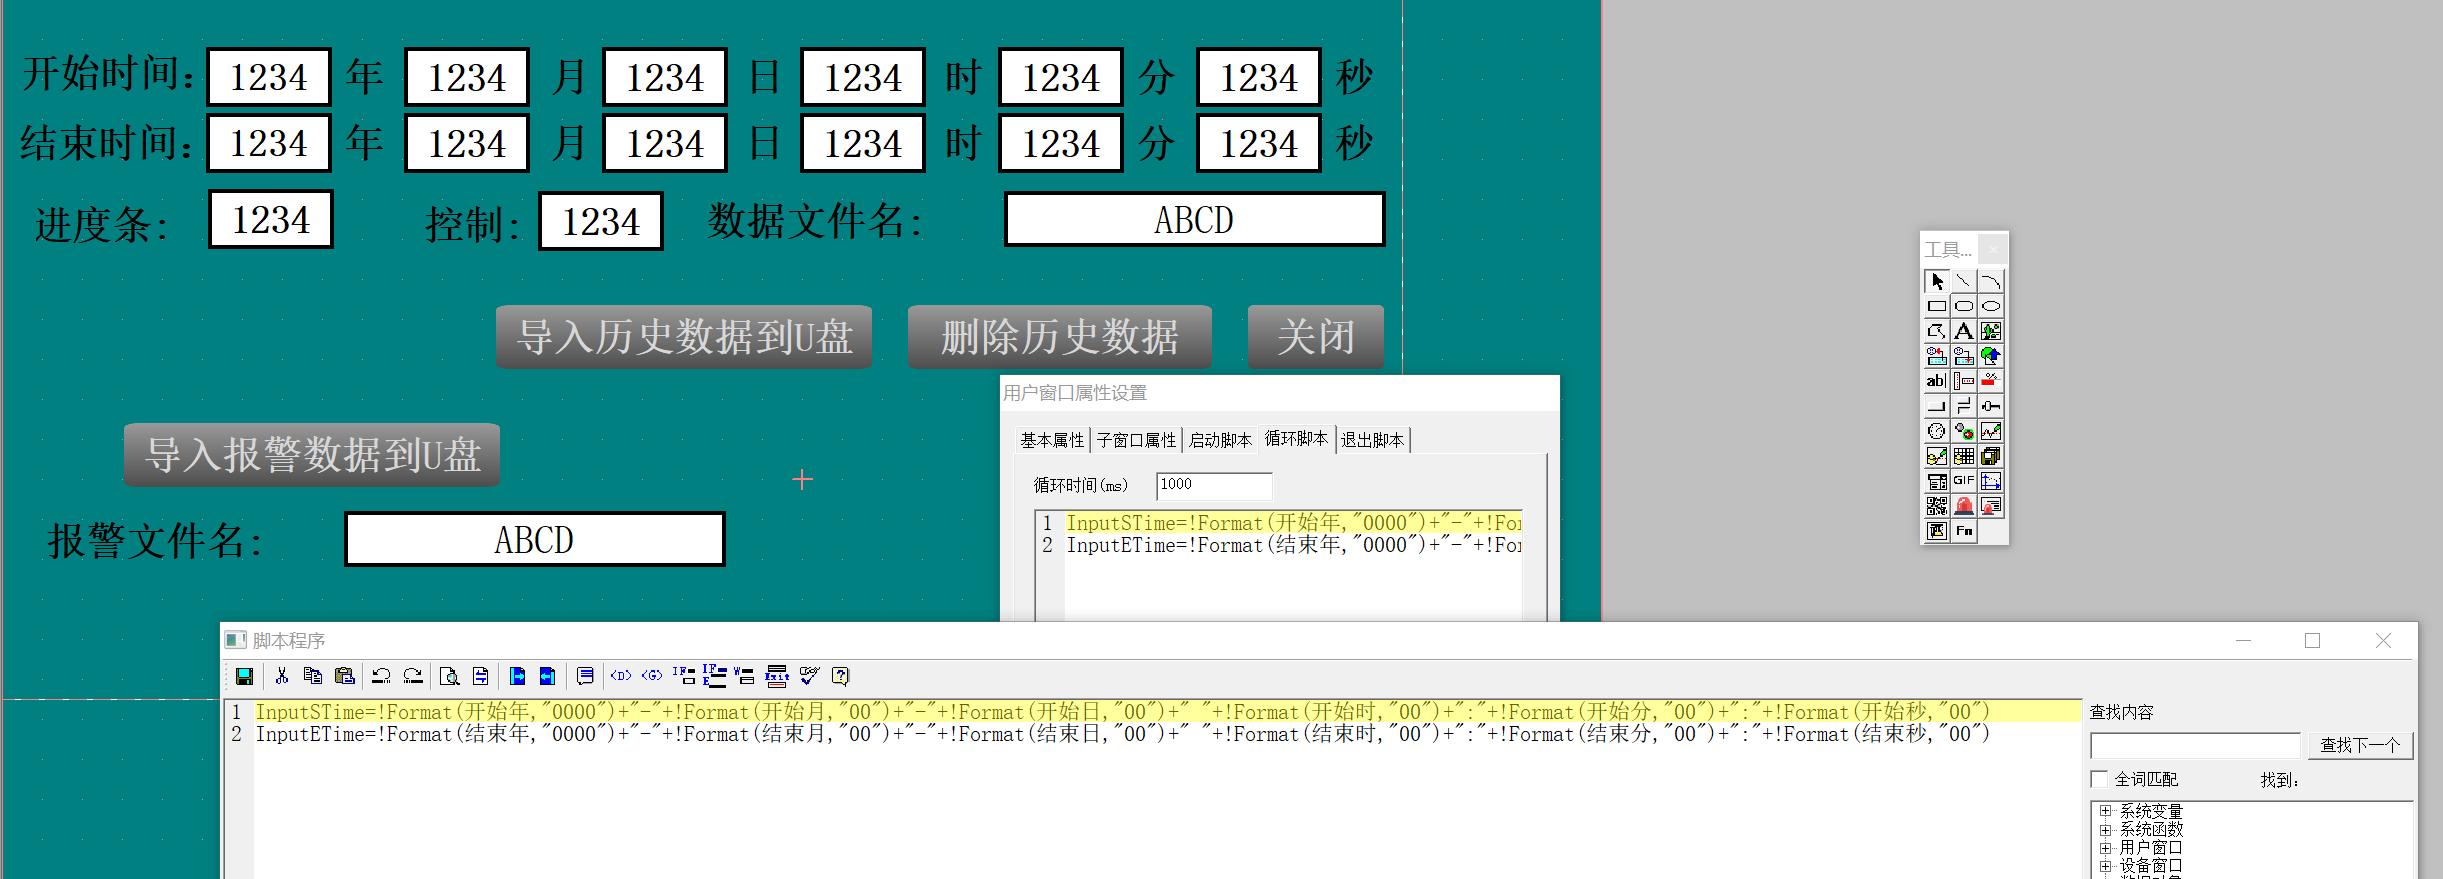
Task: Click the 查找内容 search input box
Action: pyautogui.click(x=2195, y=746)
